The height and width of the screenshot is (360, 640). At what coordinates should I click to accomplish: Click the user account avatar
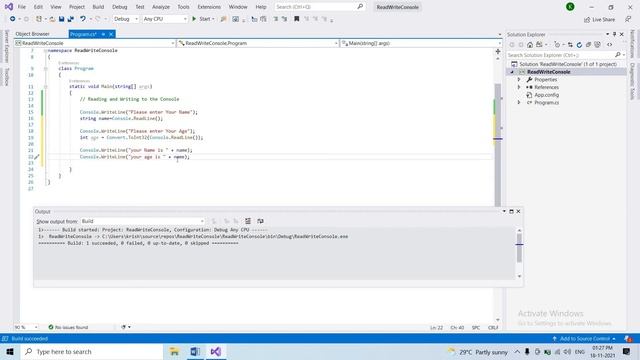click(x=570, y=7)
